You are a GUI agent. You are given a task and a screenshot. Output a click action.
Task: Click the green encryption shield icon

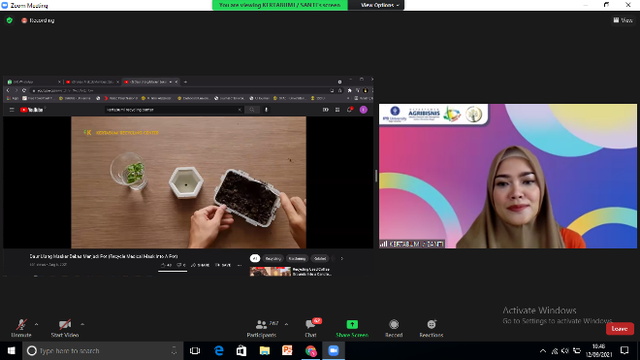[x=9, y=20]
